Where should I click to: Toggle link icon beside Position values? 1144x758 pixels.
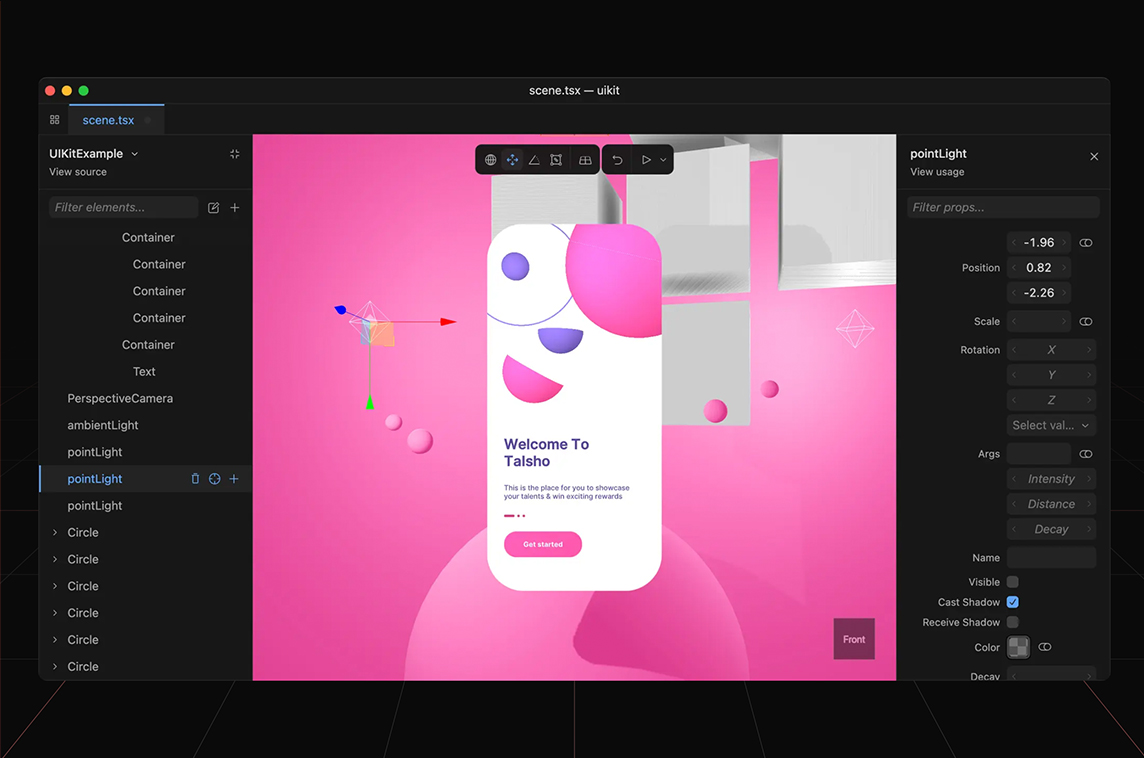1086,242
